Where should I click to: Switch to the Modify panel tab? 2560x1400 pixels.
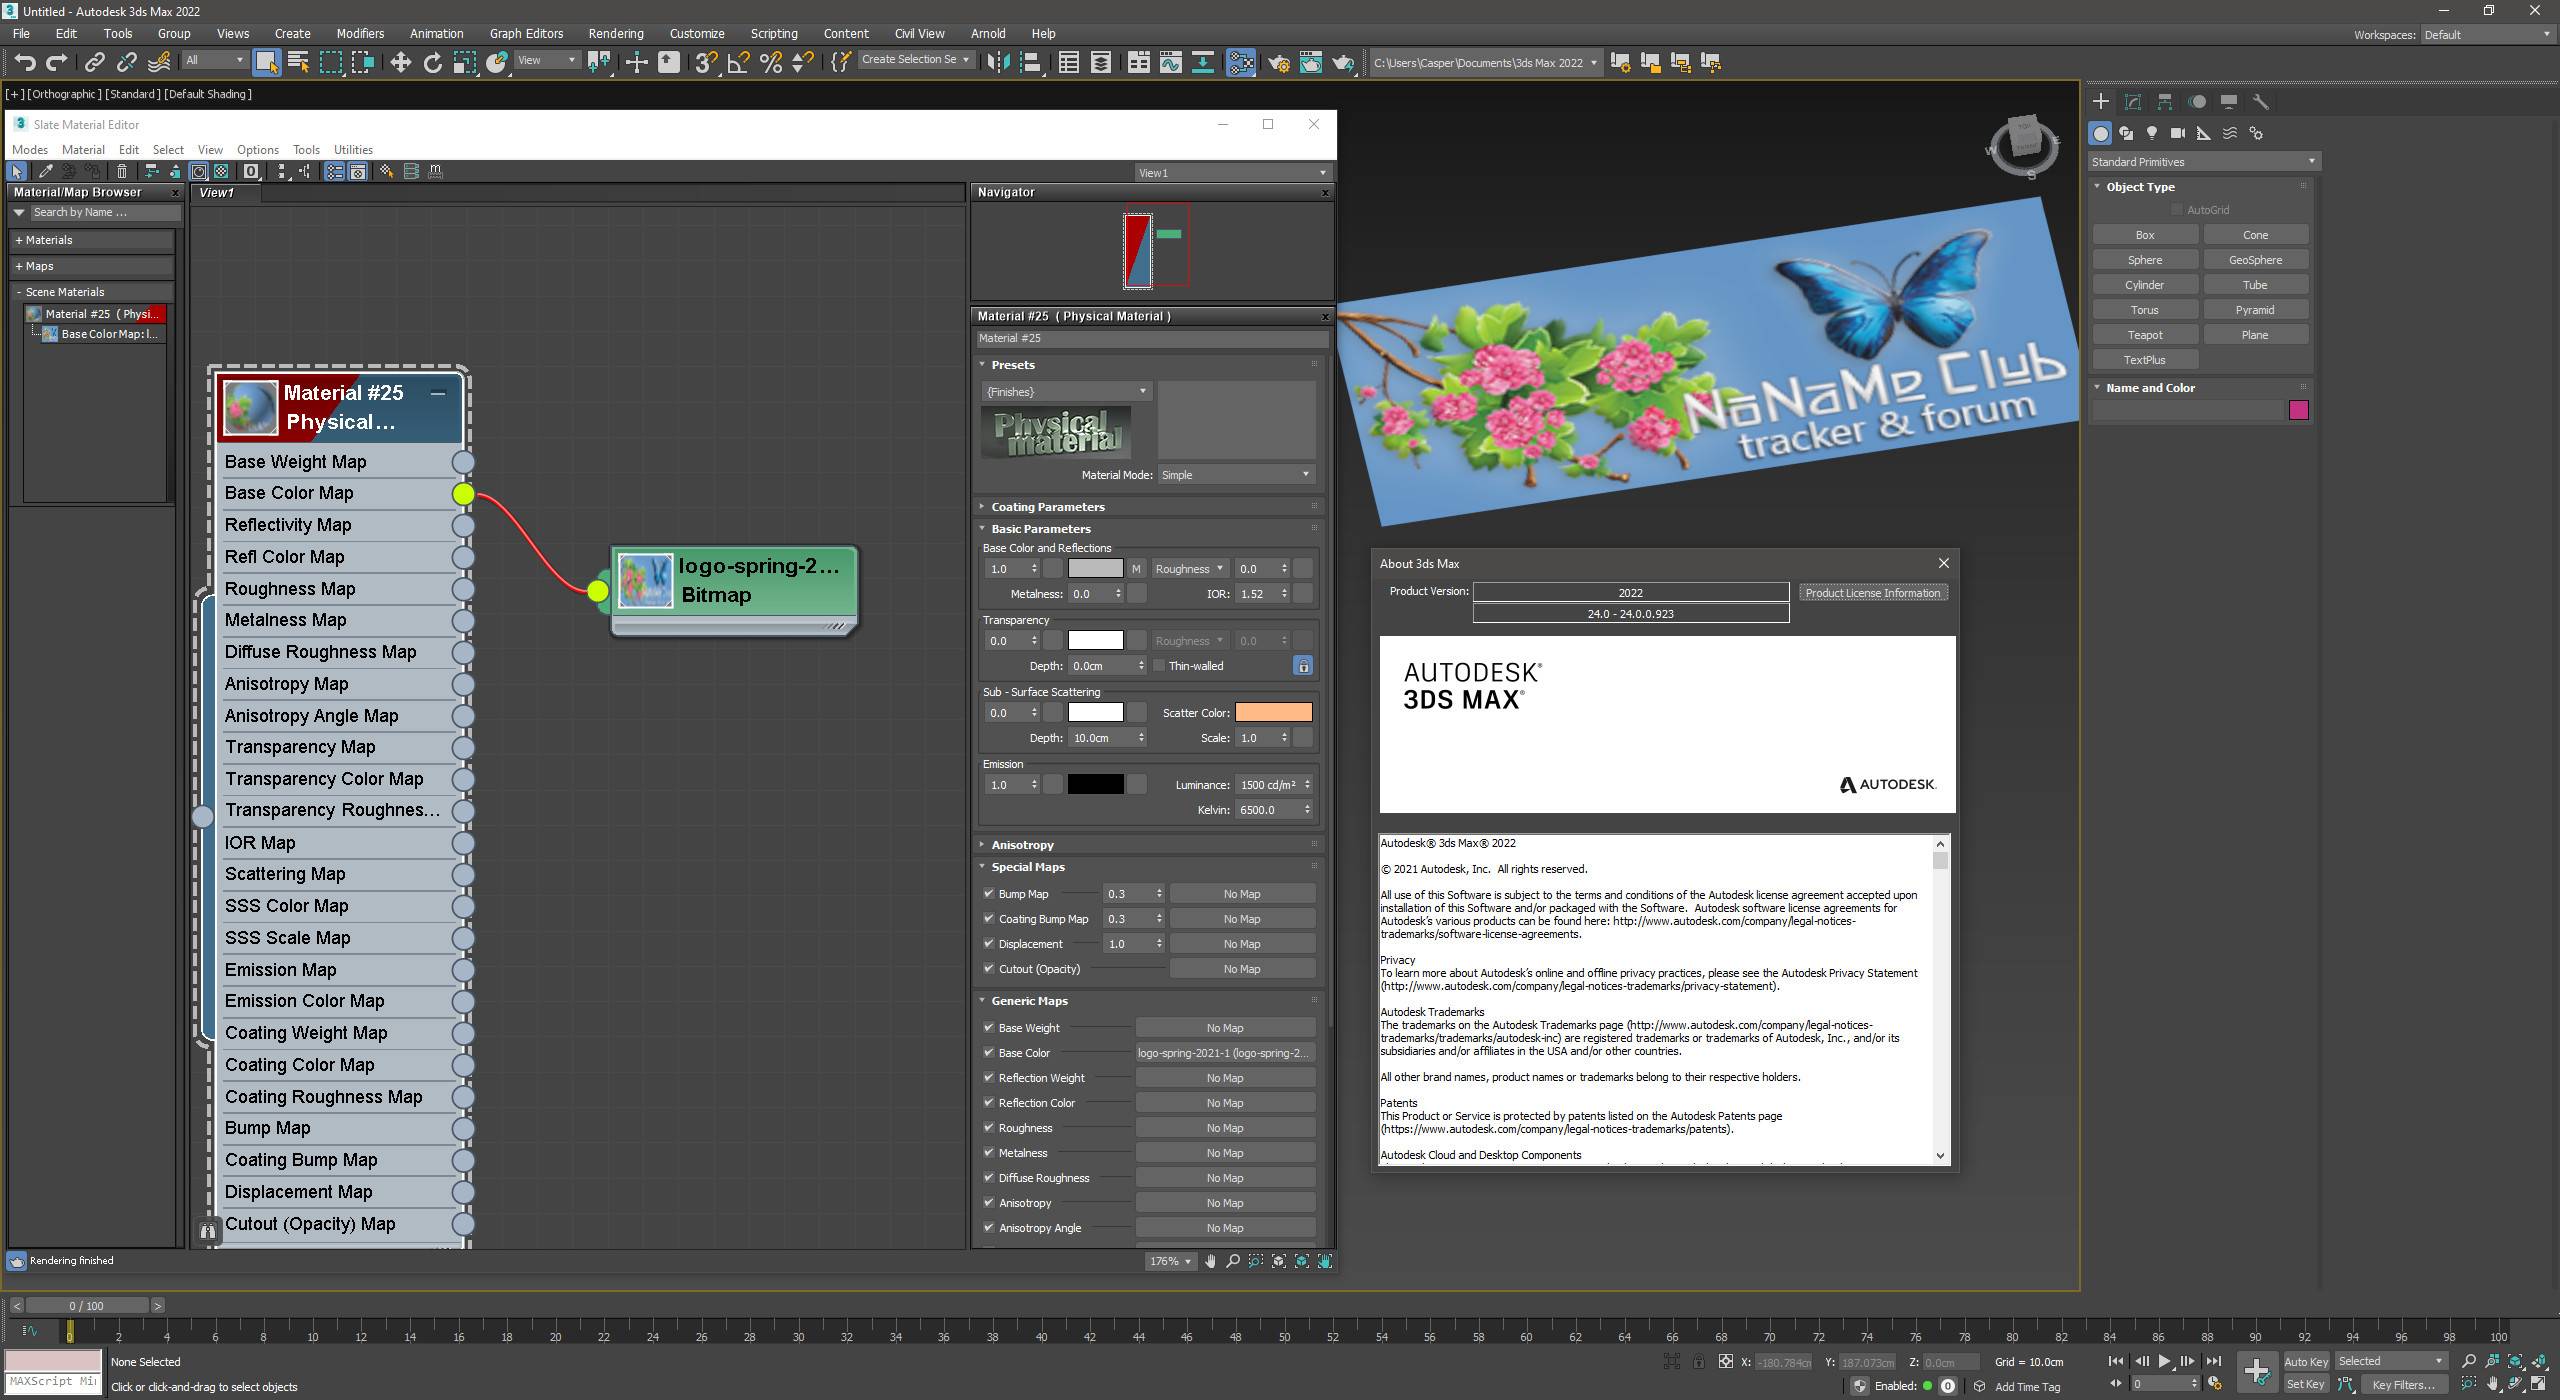(x=2133, y=102)
